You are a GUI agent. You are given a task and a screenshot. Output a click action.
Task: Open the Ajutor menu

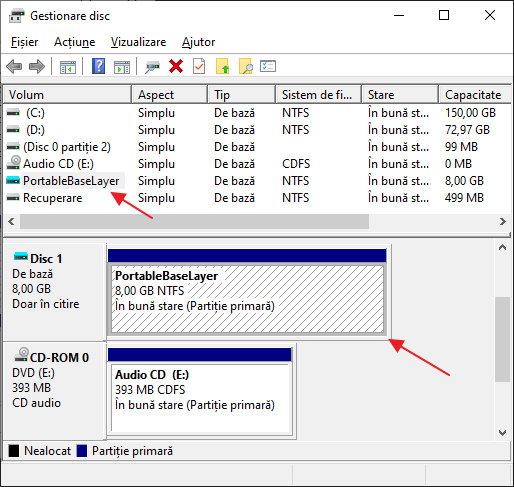click(198, 42)
